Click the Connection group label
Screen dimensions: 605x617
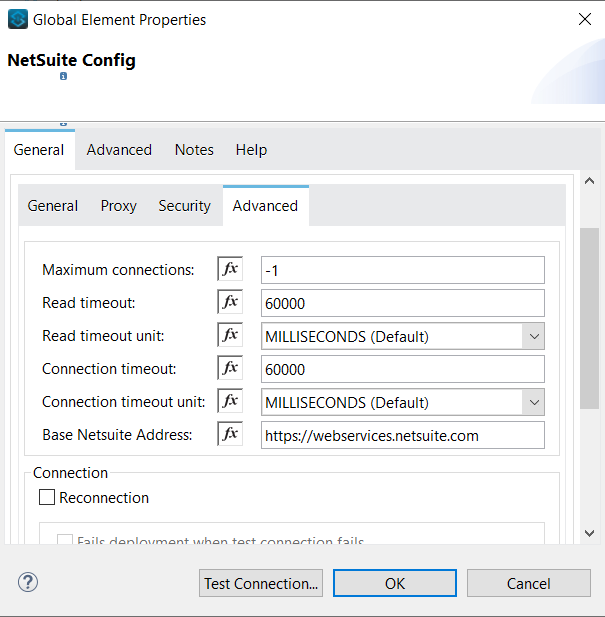[70, 473]
